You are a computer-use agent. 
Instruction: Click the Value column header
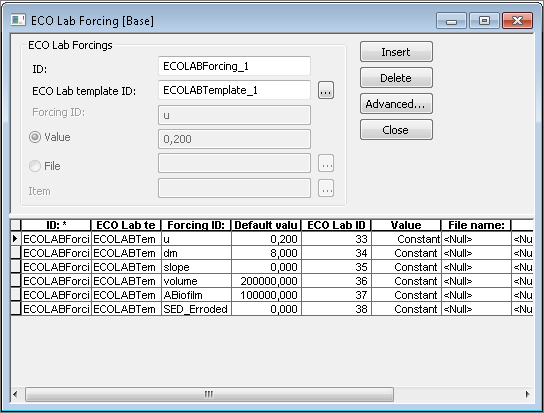(406, 225)
